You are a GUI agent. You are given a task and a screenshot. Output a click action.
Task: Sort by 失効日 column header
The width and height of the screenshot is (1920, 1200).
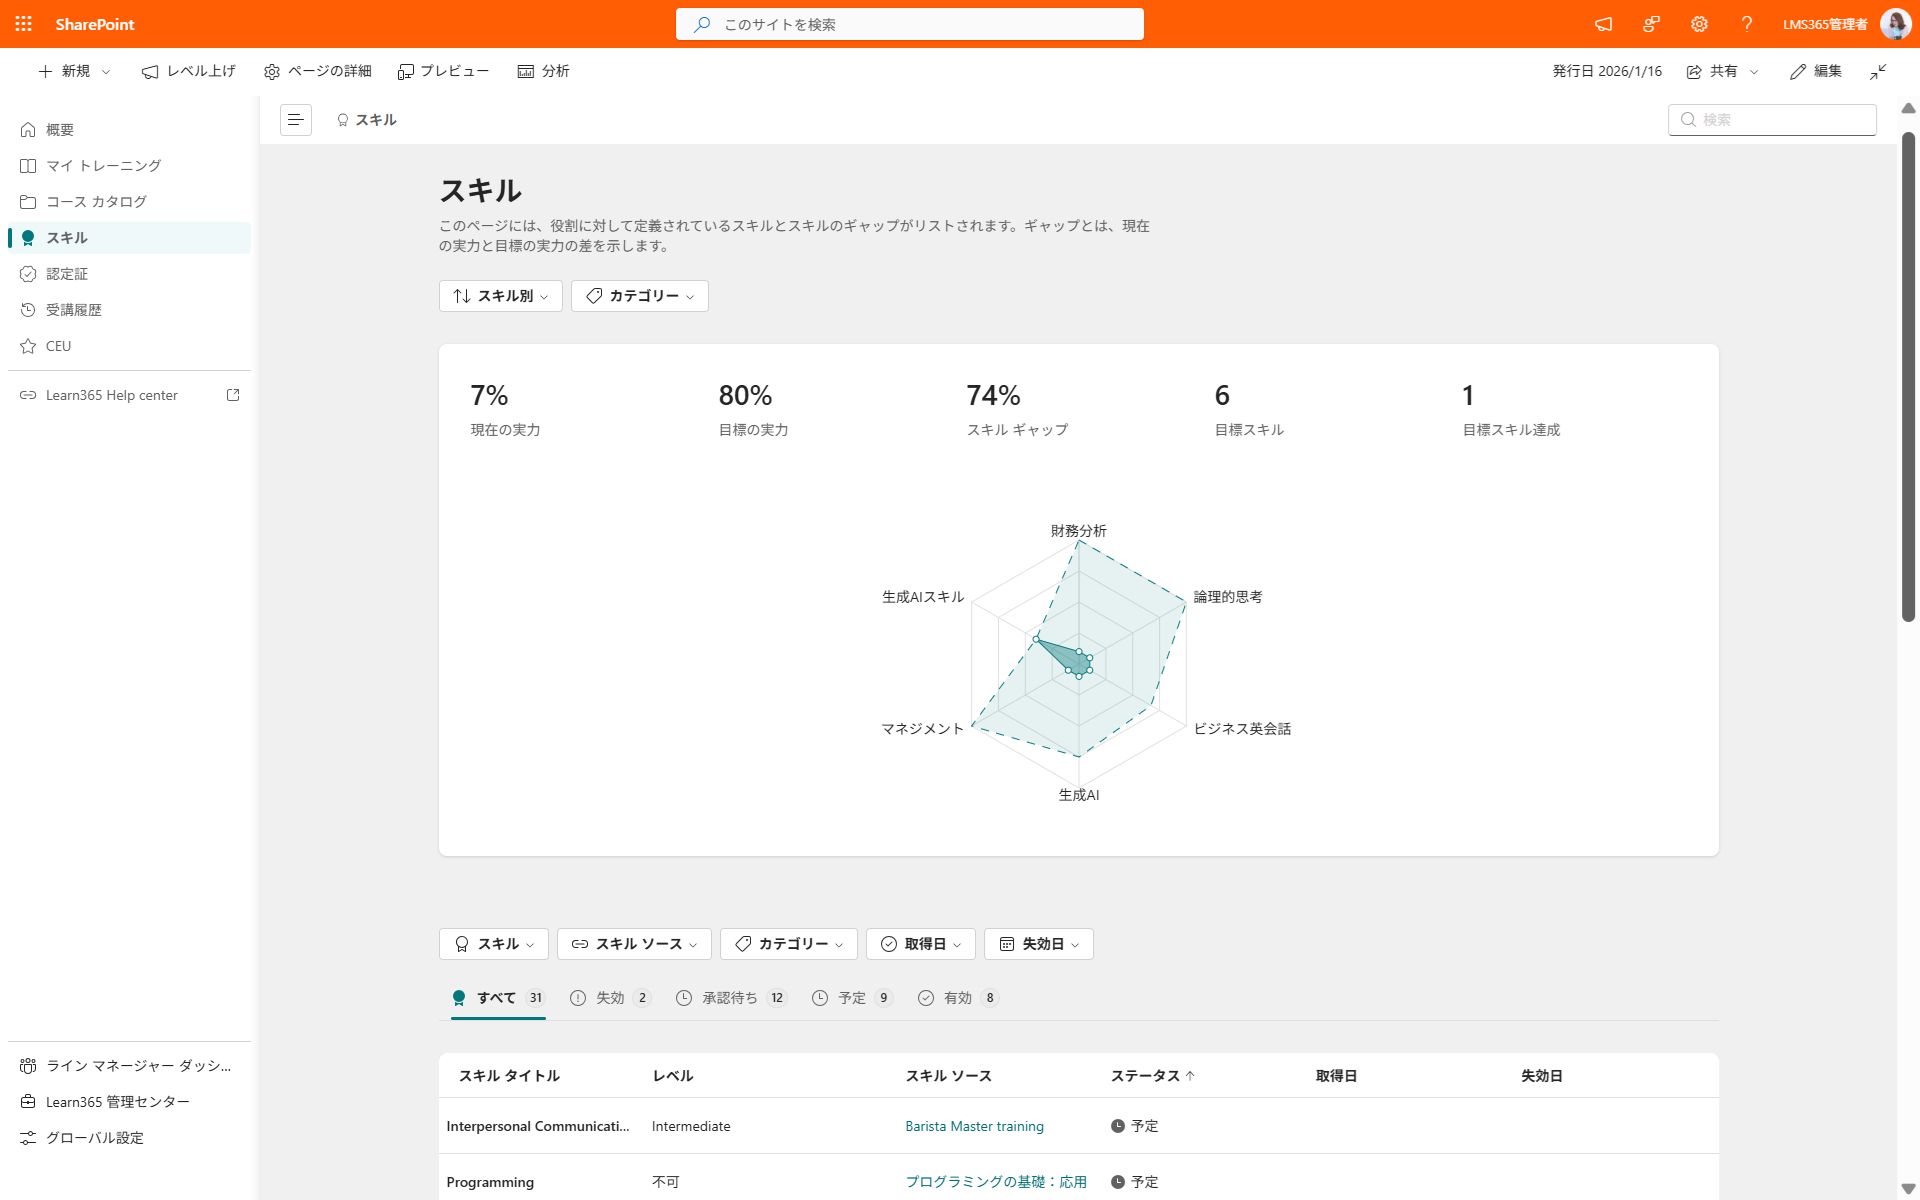pyautogui.click(x=1541, y=1076)
